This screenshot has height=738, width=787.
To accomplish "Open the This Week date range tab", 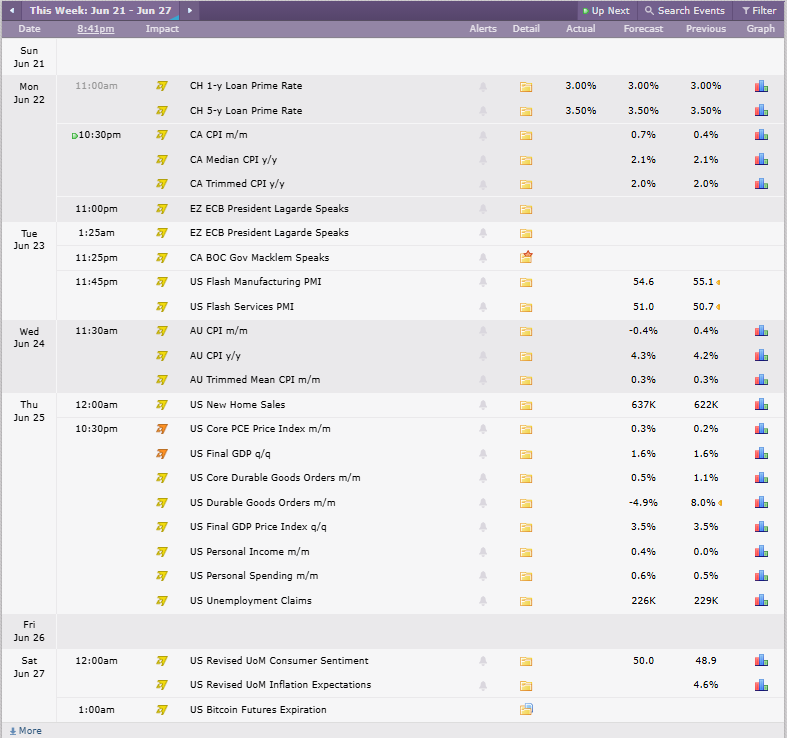I will (x=100, y=11).
